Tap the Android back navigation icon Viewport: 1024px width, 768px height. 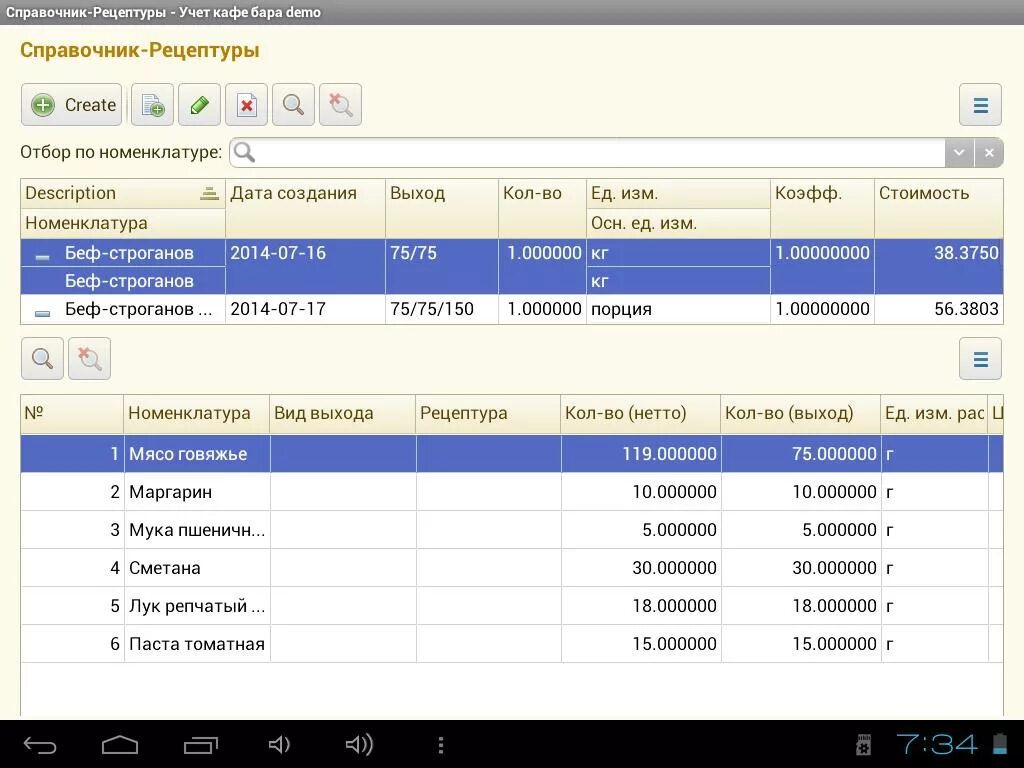point(40,744)
